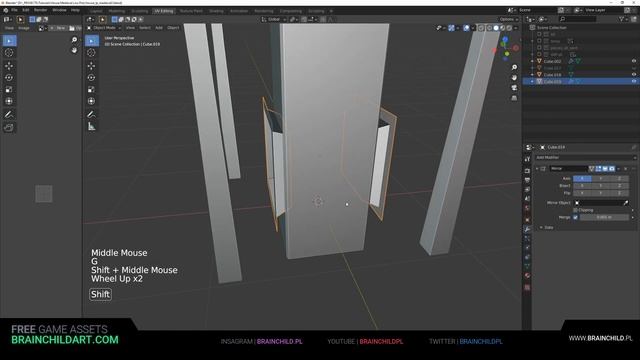This screenshot has height=360, width=640.
Task: Toggle Mirror Axis X button
Action: [x=582, y=179]
